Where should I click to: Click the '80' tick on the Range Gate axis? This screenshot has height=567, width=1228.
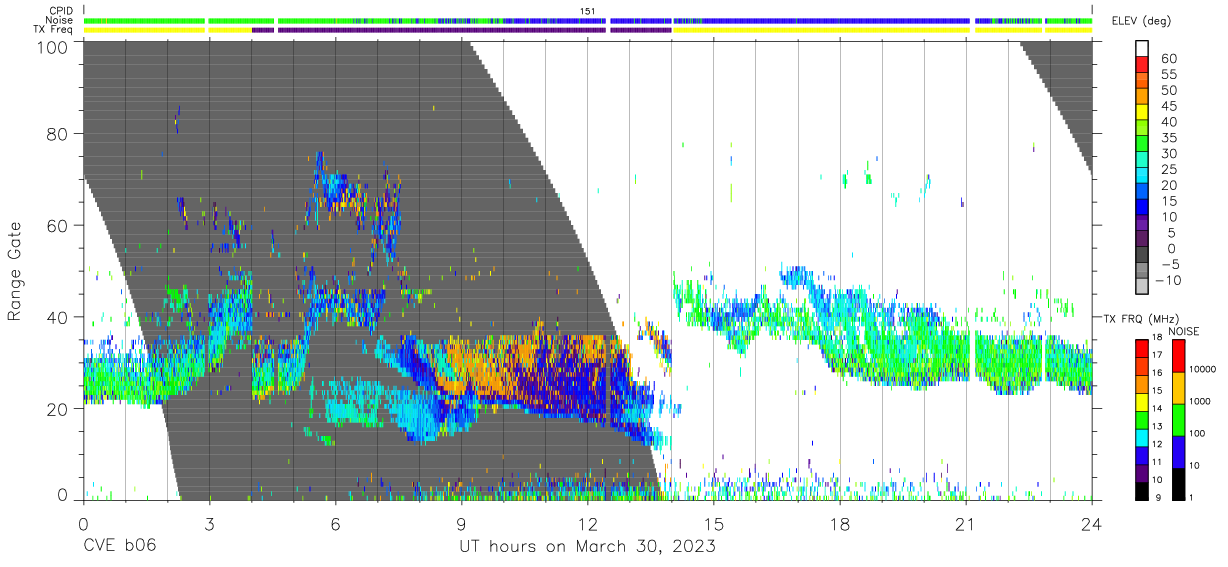click(x=58, y=133)
